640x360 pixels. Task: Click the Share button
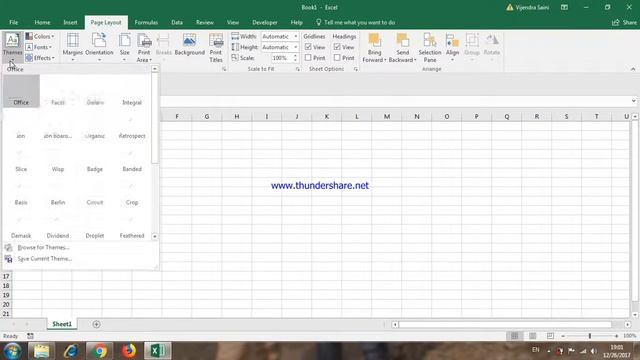(x=624, y=22)
